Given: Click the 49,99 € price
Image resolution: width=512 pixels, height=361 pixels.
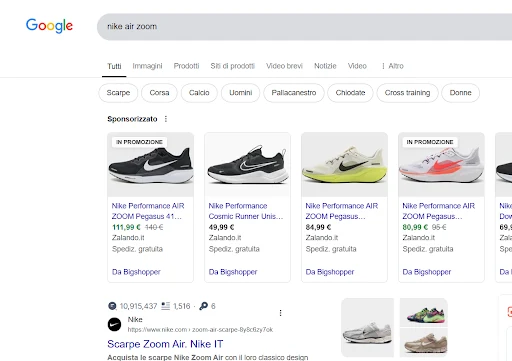Looking at the screenshot, I should click(221, 227).
